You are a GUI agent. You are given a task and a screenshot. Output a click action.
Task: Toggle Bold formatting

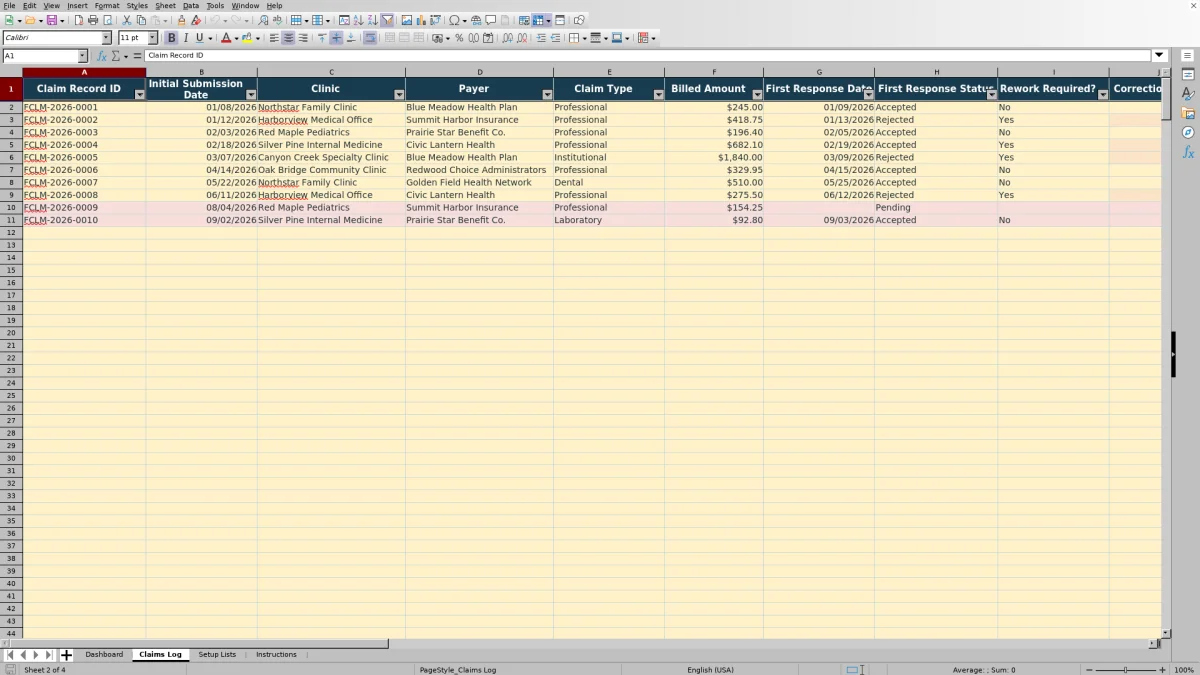click(172, 38)
